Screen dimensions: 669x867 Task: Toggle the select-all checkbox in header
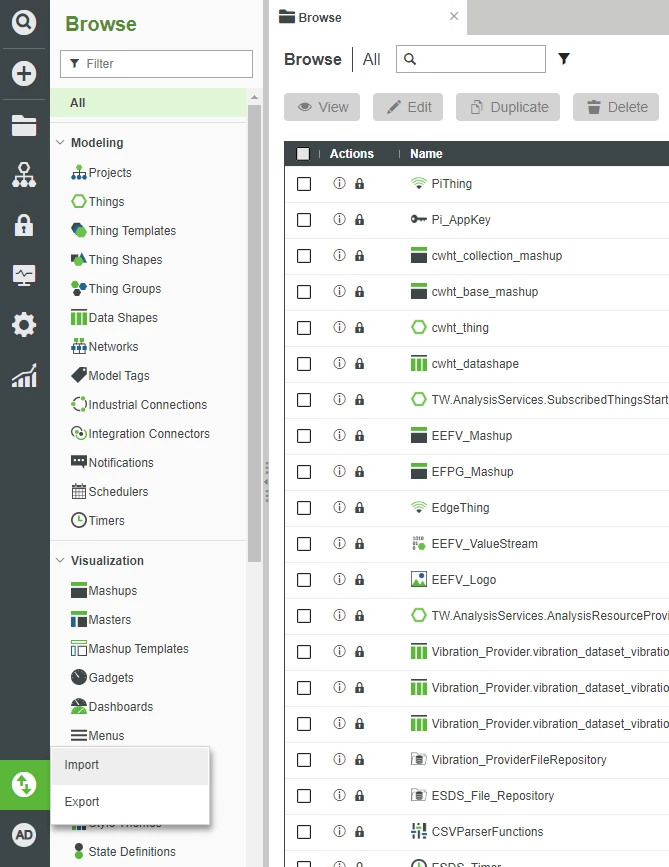(303, 154)
